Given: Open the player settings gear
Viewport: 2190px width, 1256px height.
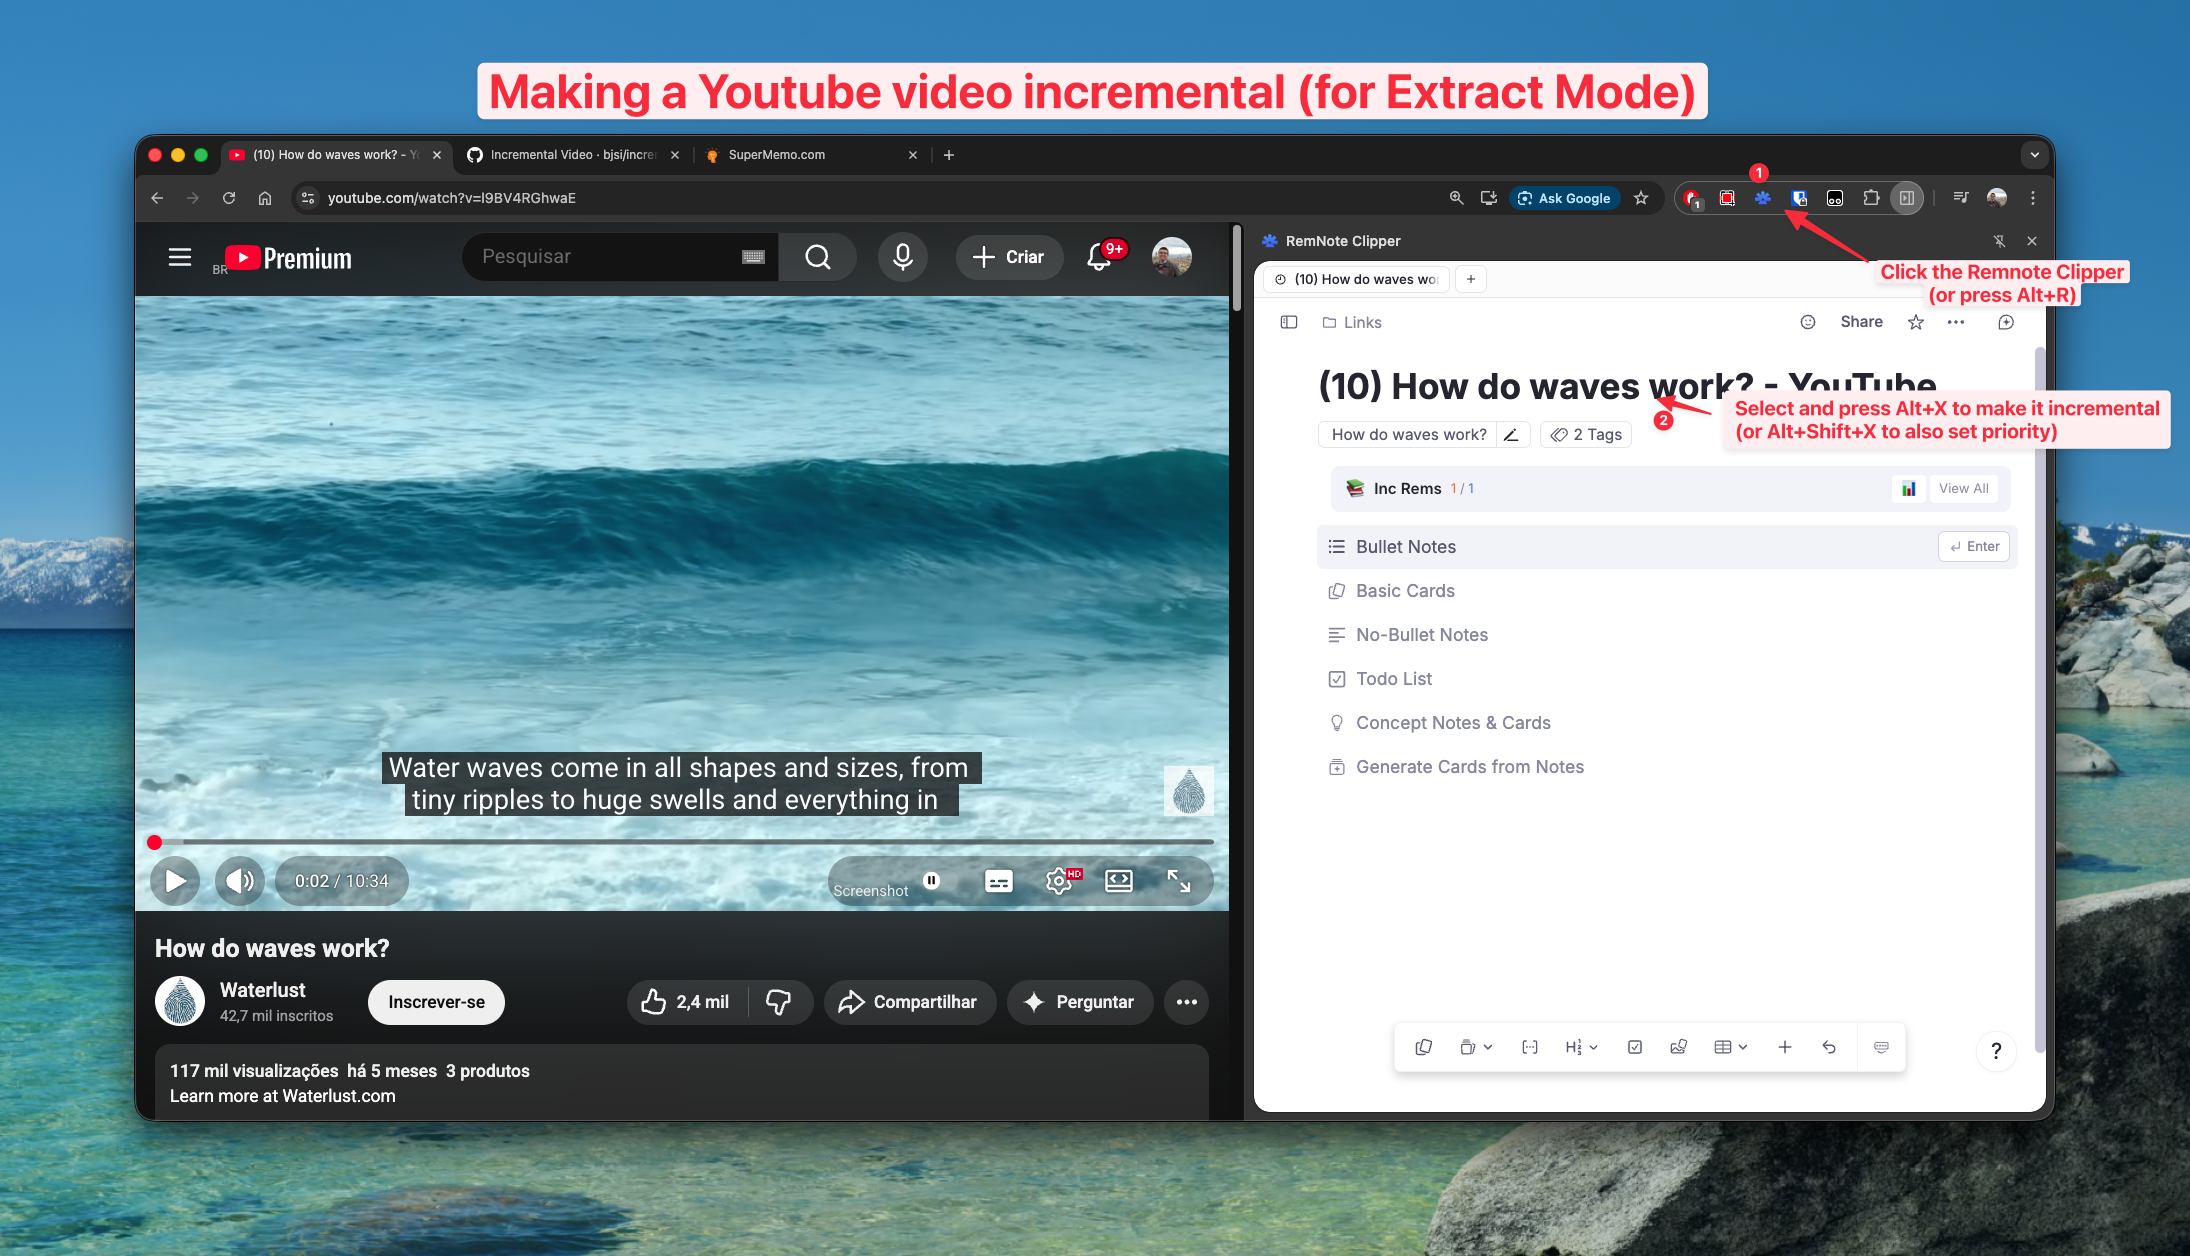Looking at the screenshot, I should point(1059,881).
